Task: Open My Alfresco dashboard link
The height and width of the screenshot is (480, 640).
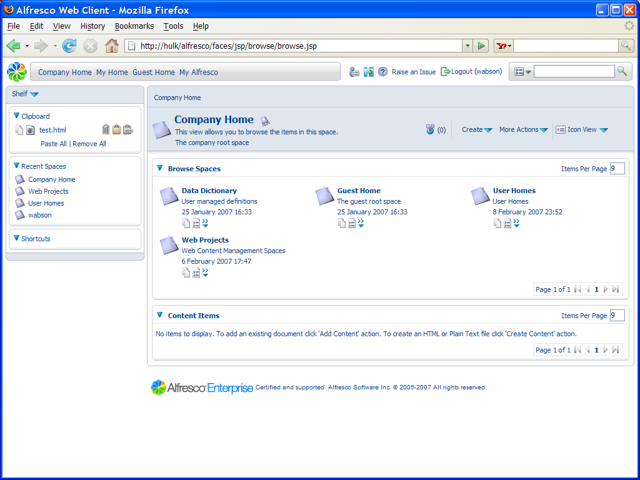Action: pyautogui.click(x=199, y=72)
